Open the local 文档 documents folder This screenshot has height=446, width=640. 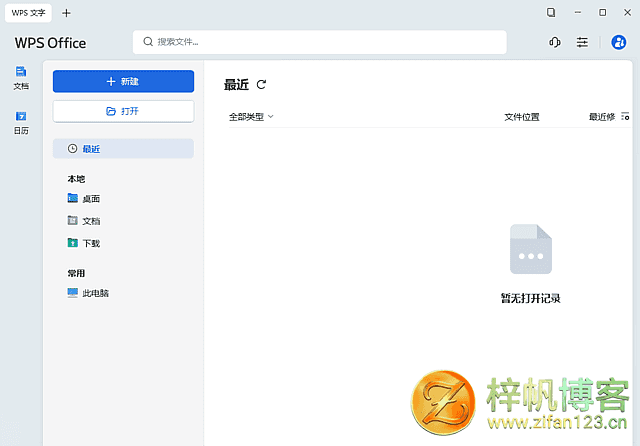84,221
